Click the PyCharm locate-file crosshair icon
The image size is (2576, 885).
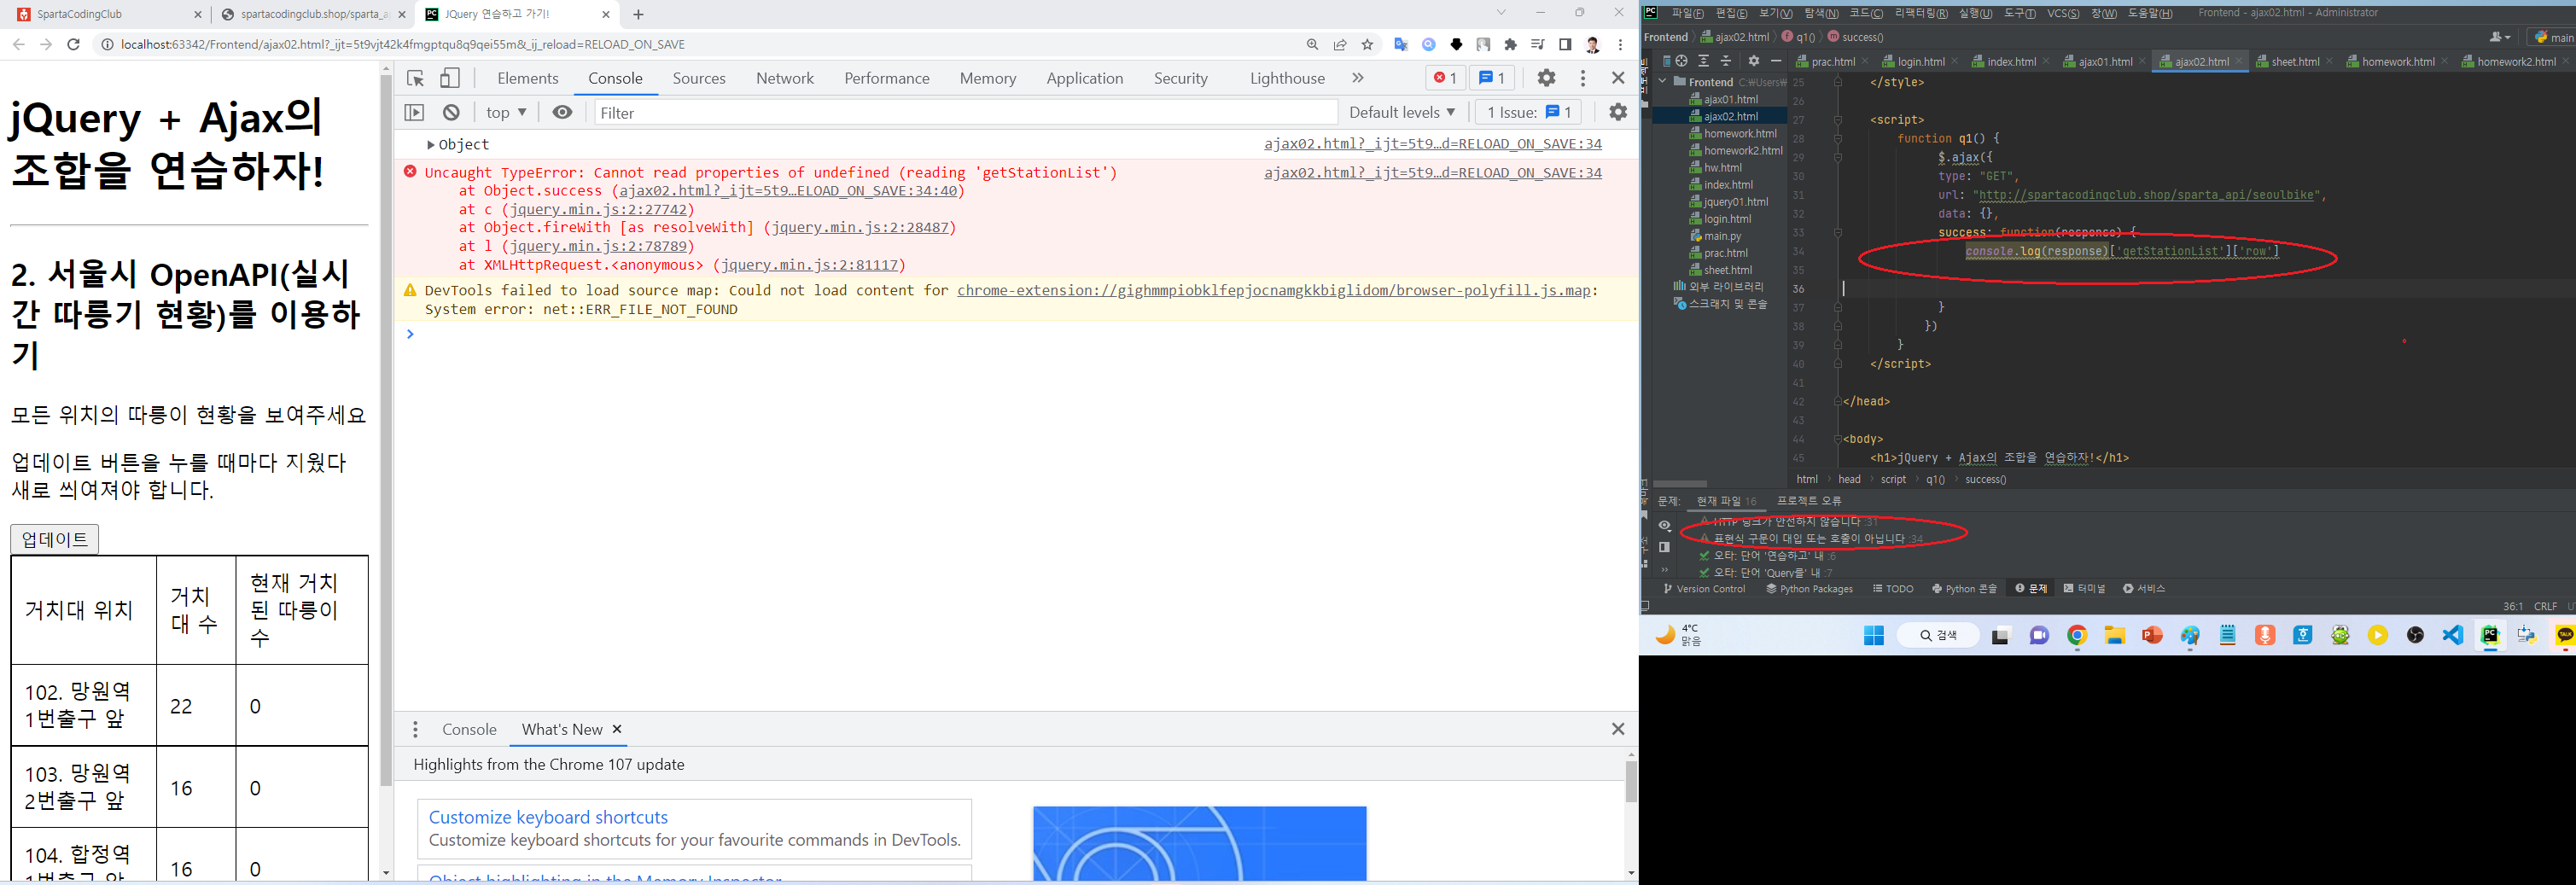tap(1681, 61)
